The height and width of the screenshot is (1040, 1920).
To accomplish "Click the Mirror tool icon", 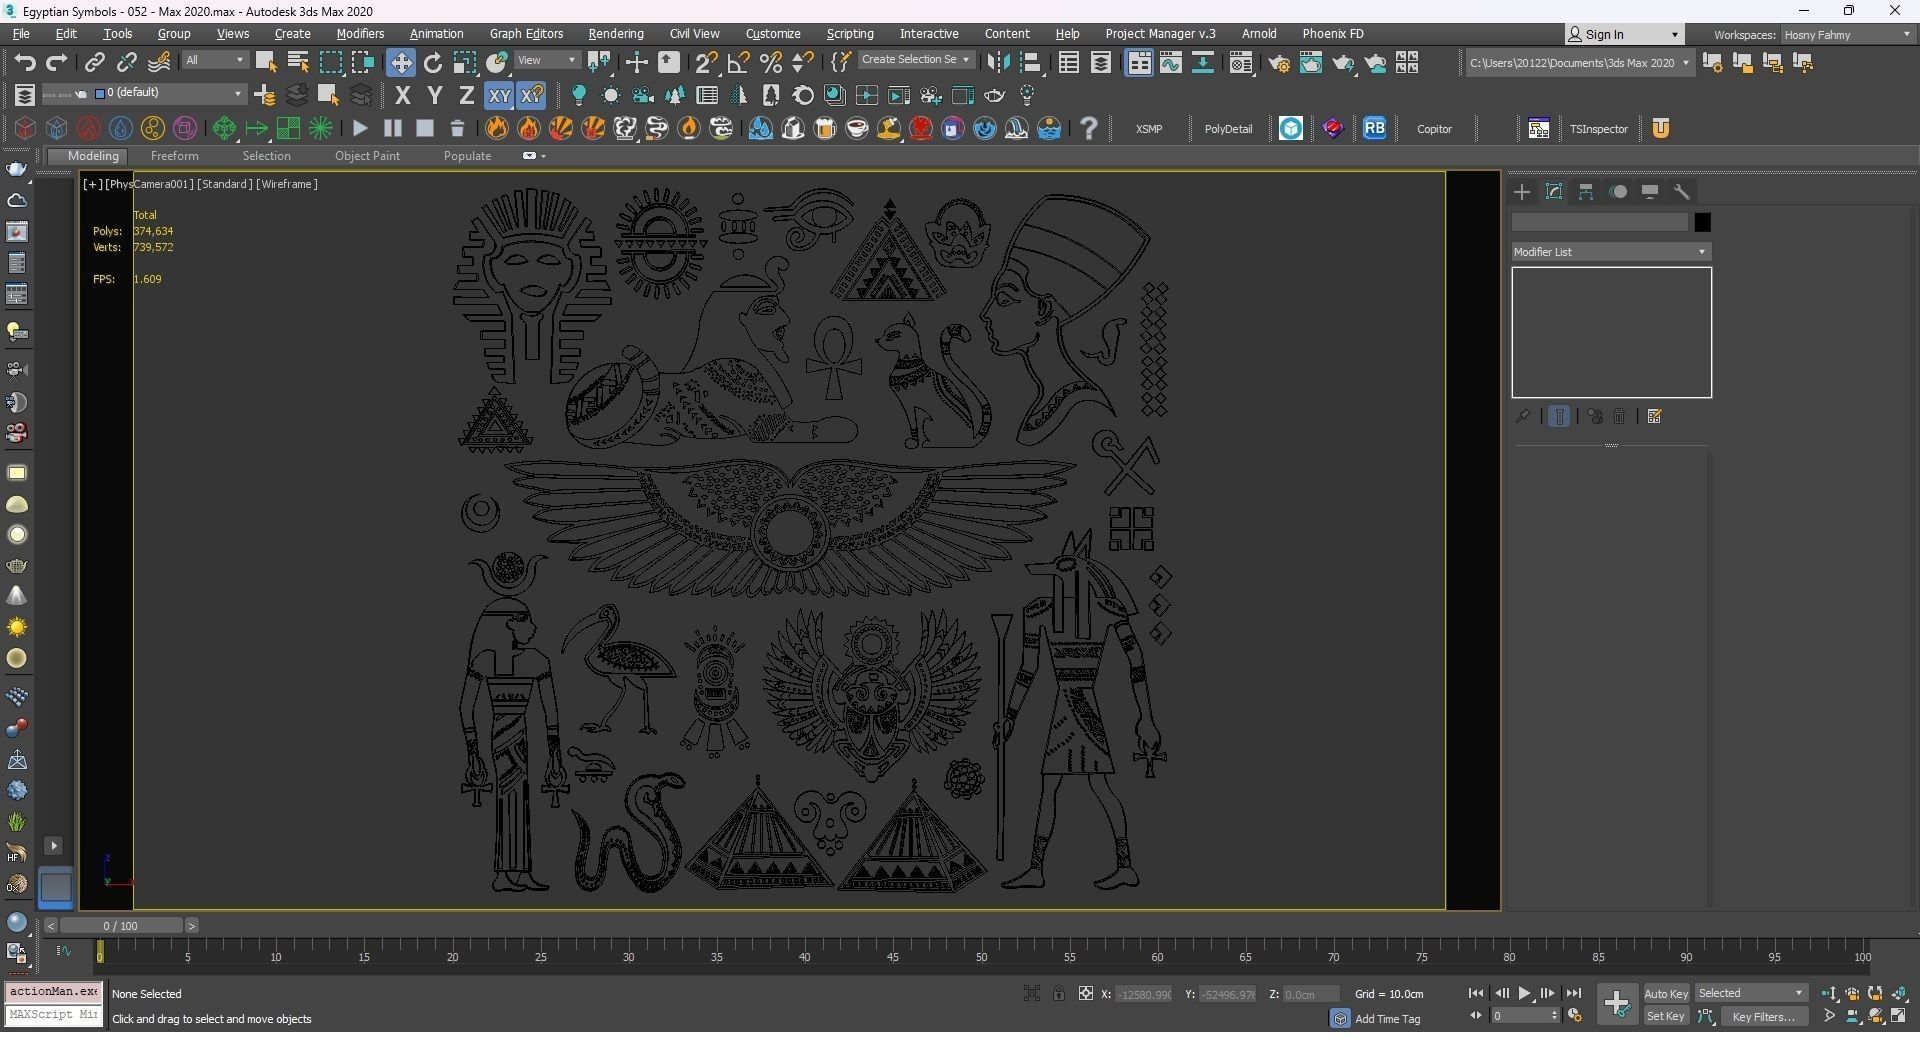I will tap(998, 62).
